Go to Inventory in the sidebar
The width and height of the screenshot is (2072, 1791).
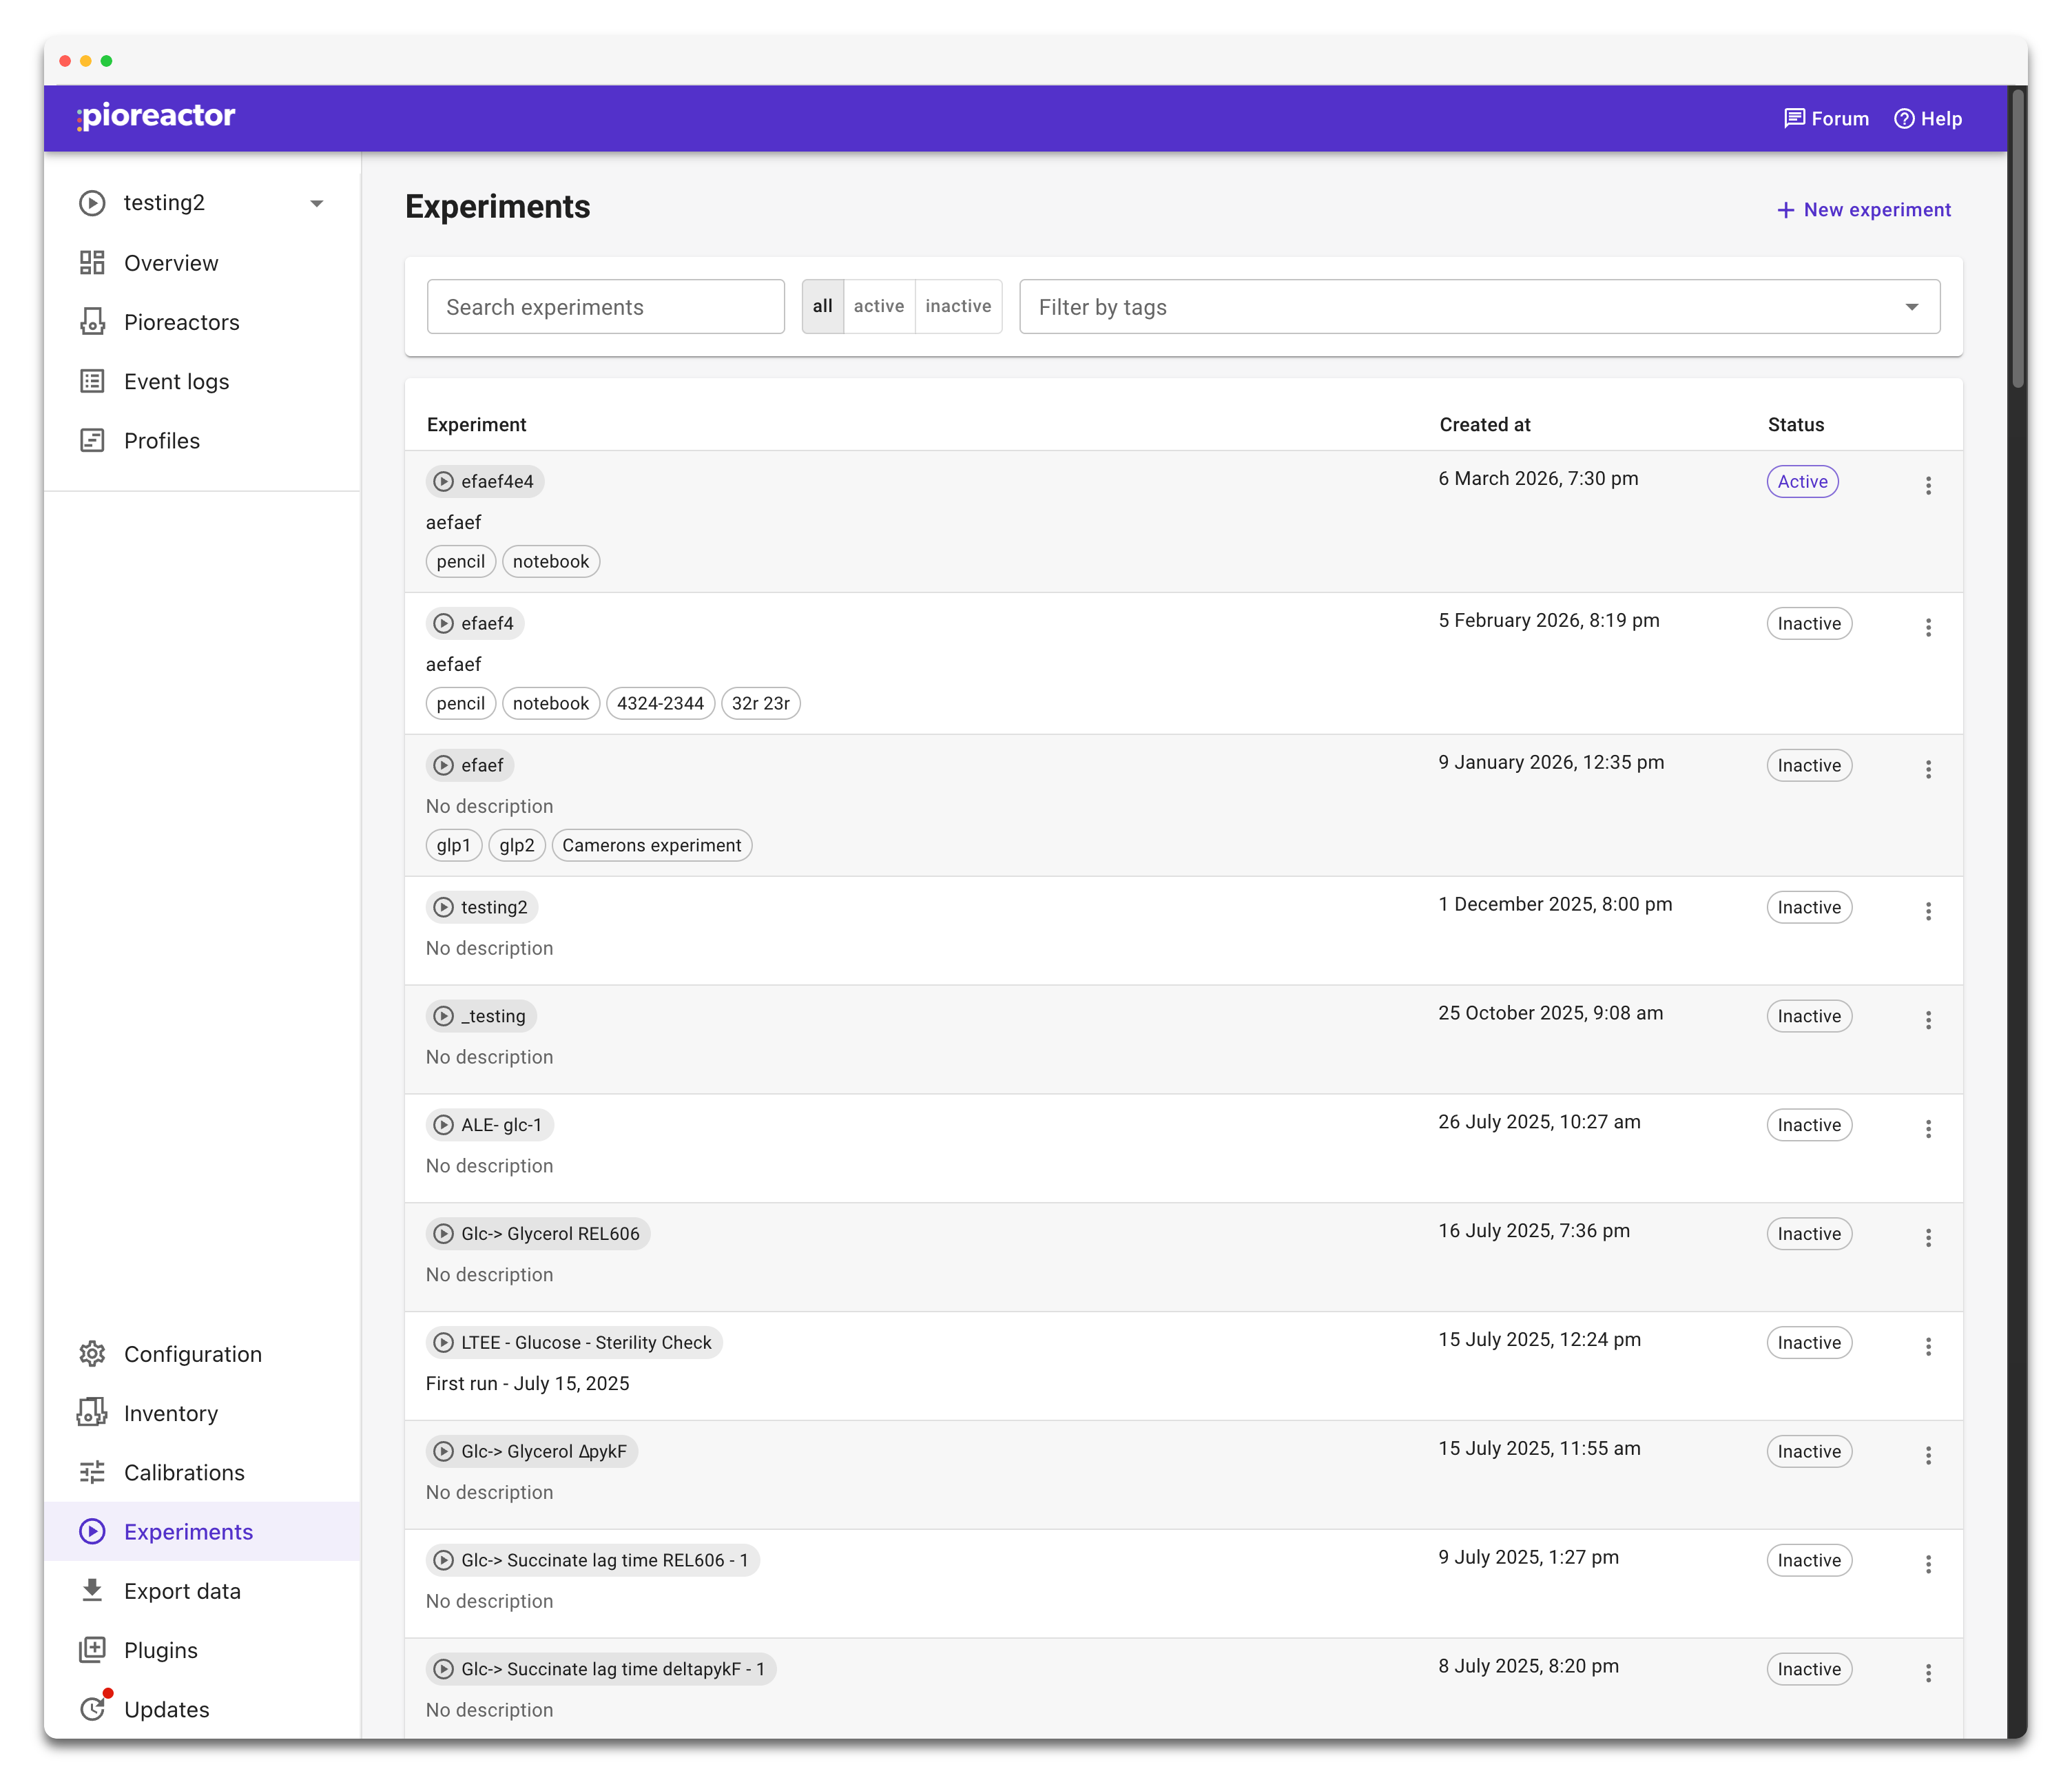pos(171,1413)
